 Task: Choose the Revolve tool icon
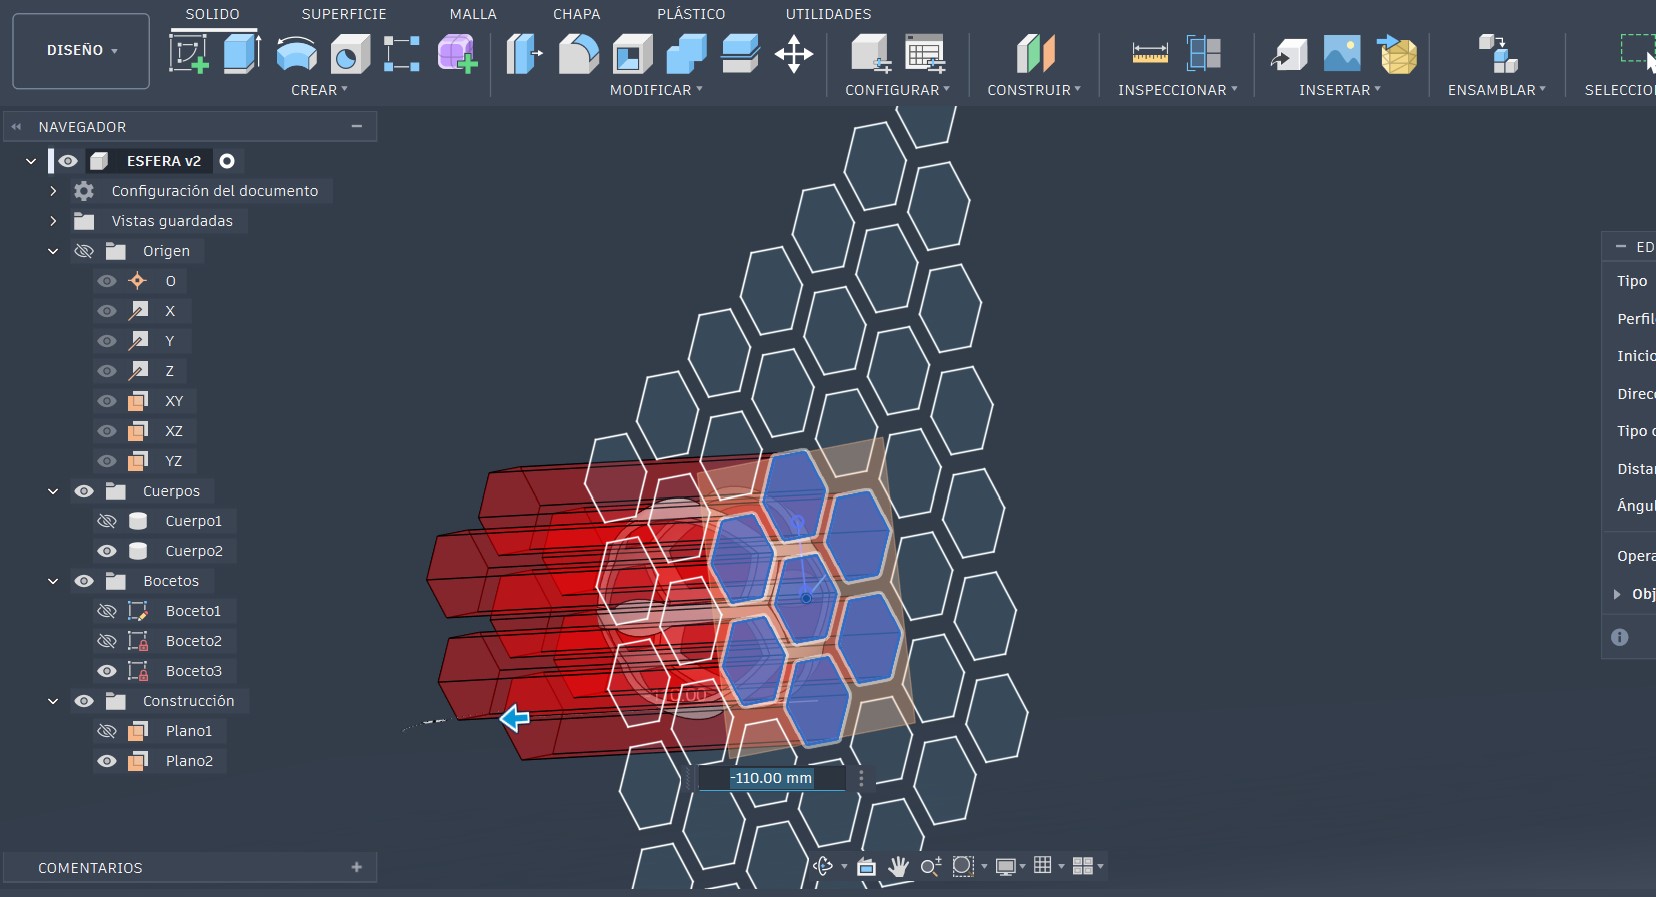click(296, 54)
